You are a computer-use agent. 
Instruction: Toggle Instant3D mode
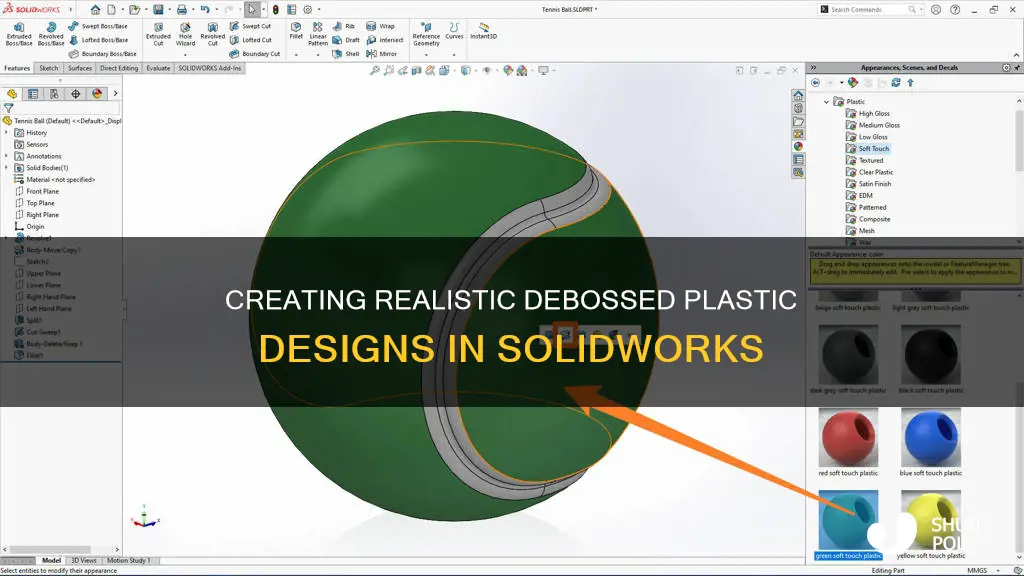click(483, 31)
